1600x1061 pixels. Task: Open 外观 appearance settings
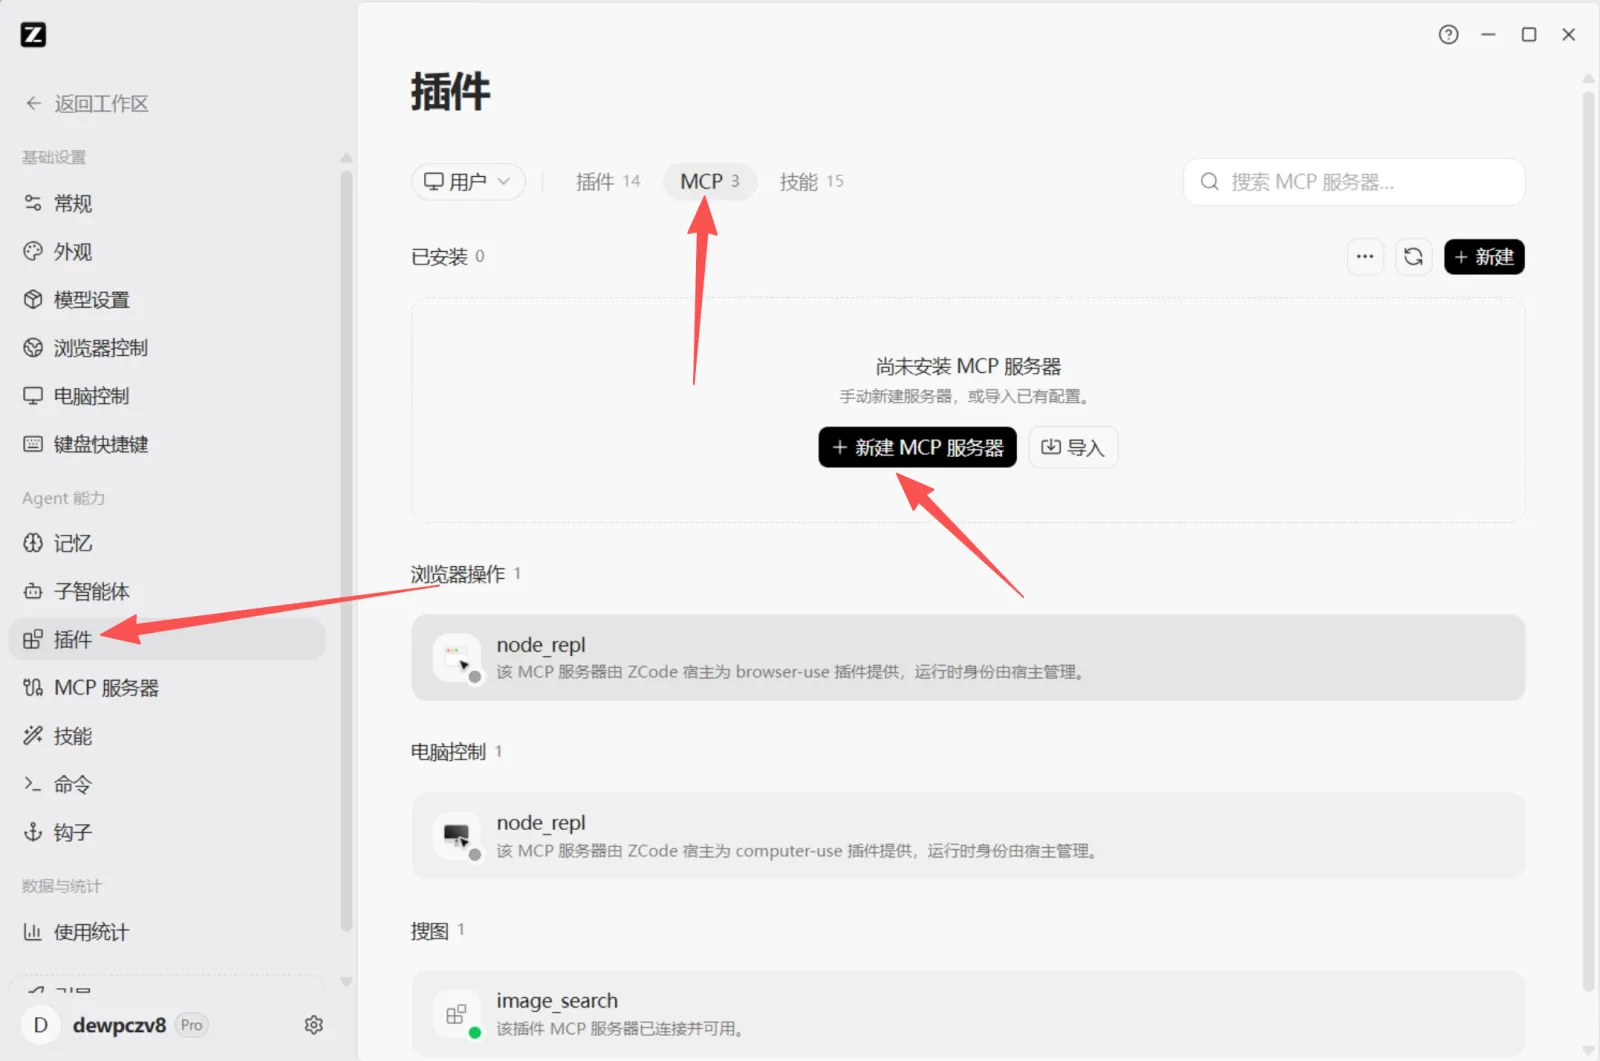[167, 252]
